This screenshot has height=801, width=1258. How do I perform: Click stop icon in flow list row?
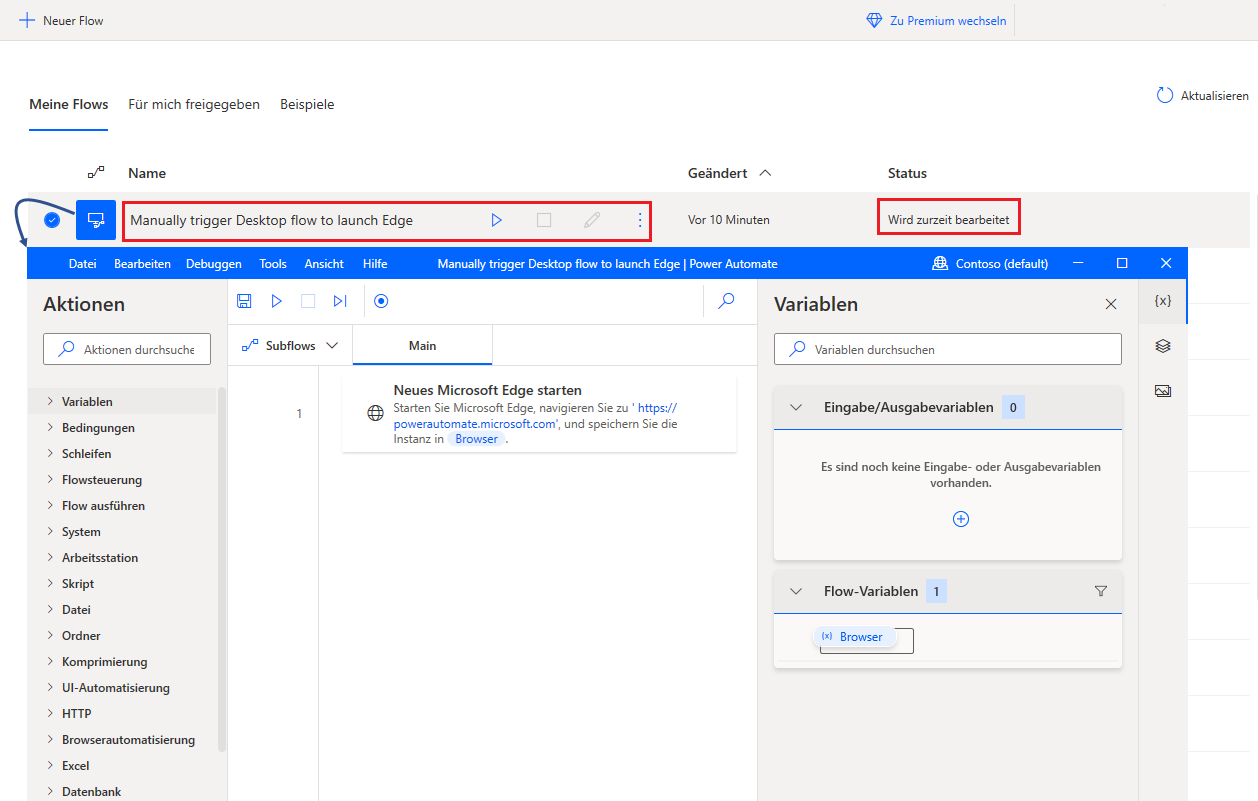point(544,220)
